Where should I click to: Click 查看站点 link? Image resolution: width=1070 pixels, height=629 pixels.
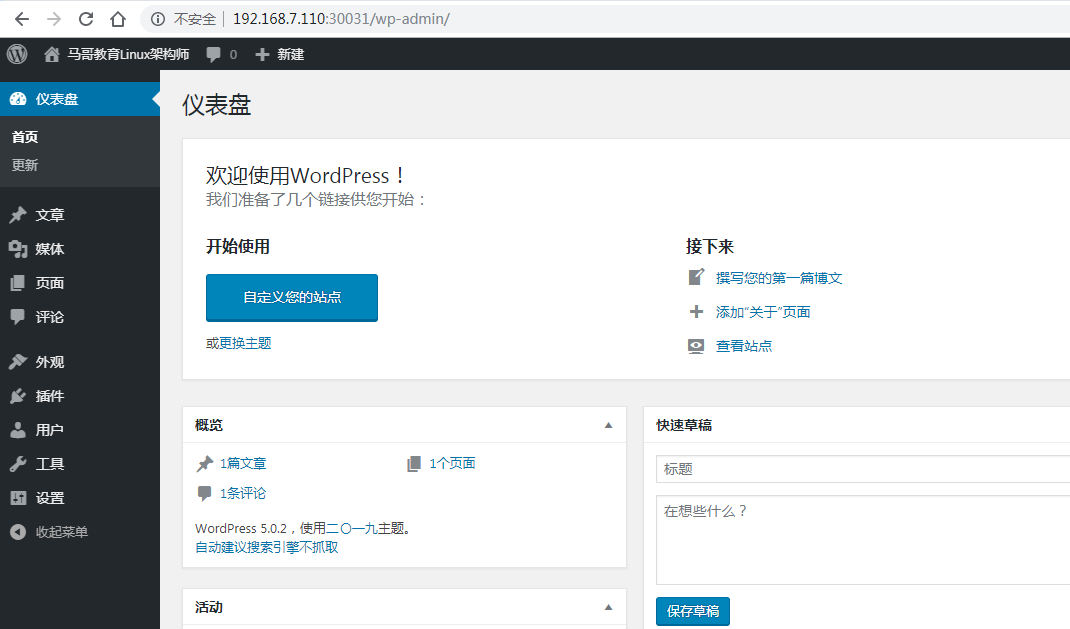(x=744, y=347)
